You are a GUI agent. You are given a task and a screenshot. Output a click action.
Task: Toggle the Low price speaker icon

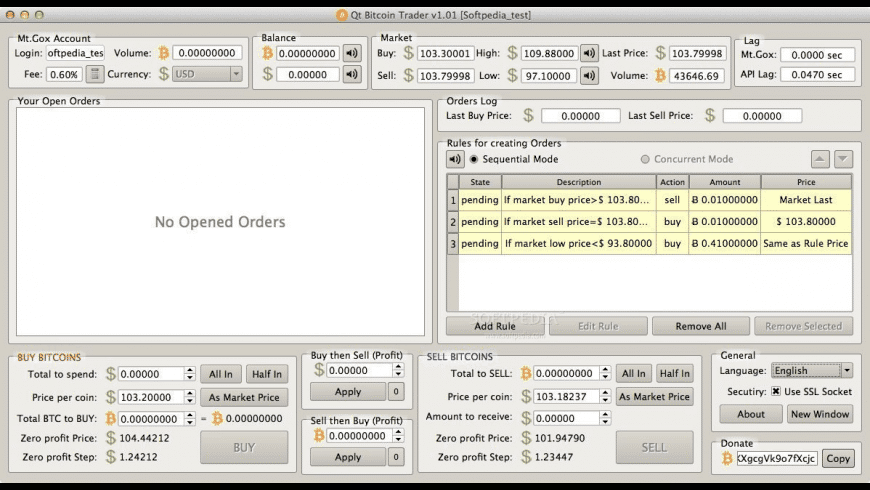(589, 75)
